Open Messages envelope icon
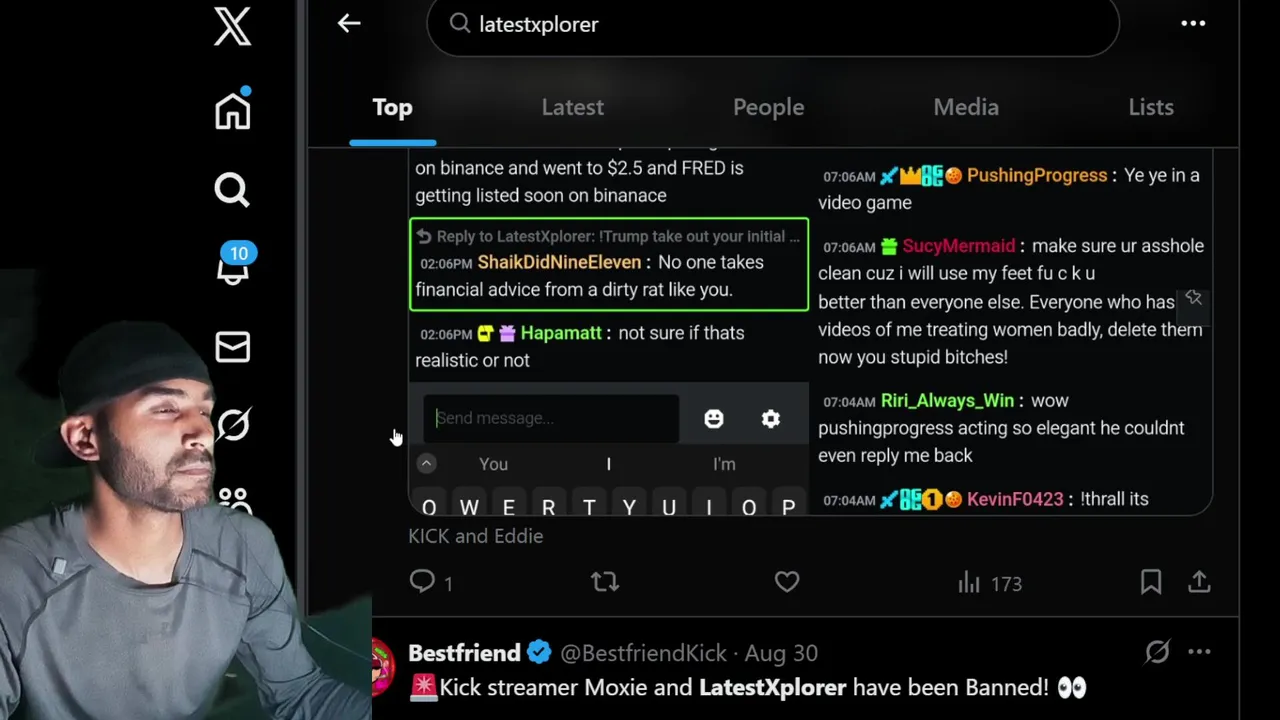 232,347
